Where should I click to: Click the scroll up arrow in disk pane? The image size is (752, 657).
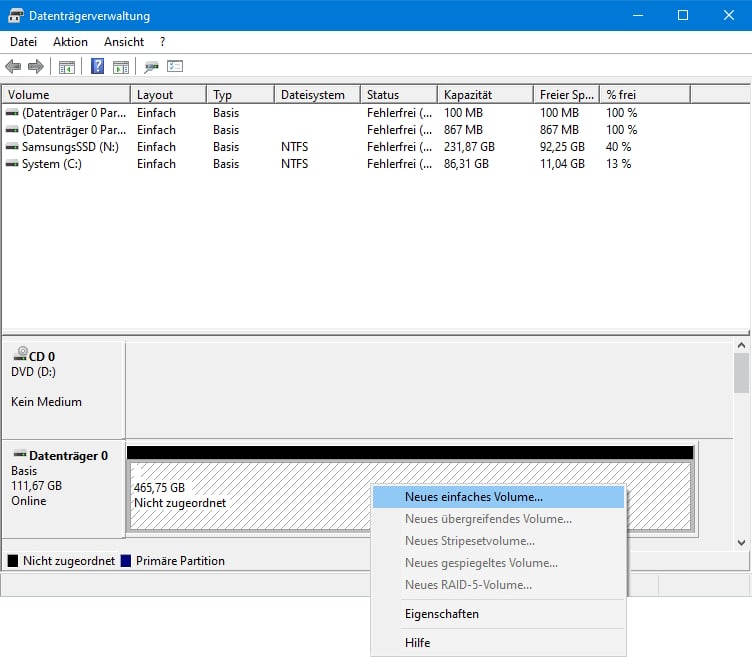pos(741,345)
